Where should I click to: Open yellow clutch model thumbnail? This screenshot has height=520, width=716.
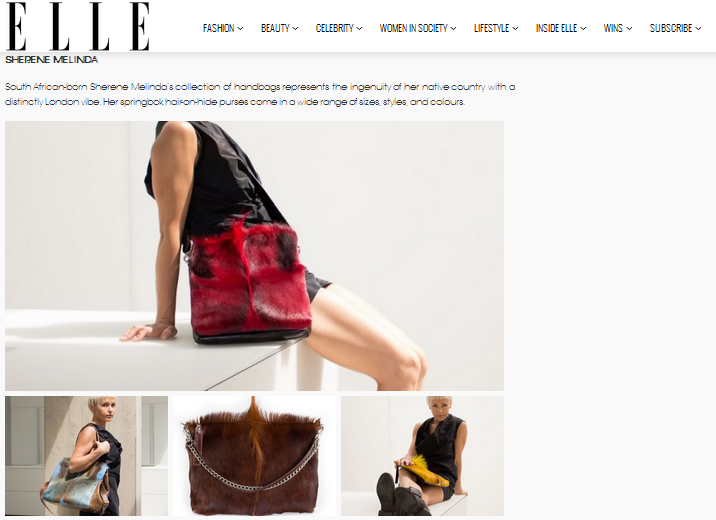[422, 456]
